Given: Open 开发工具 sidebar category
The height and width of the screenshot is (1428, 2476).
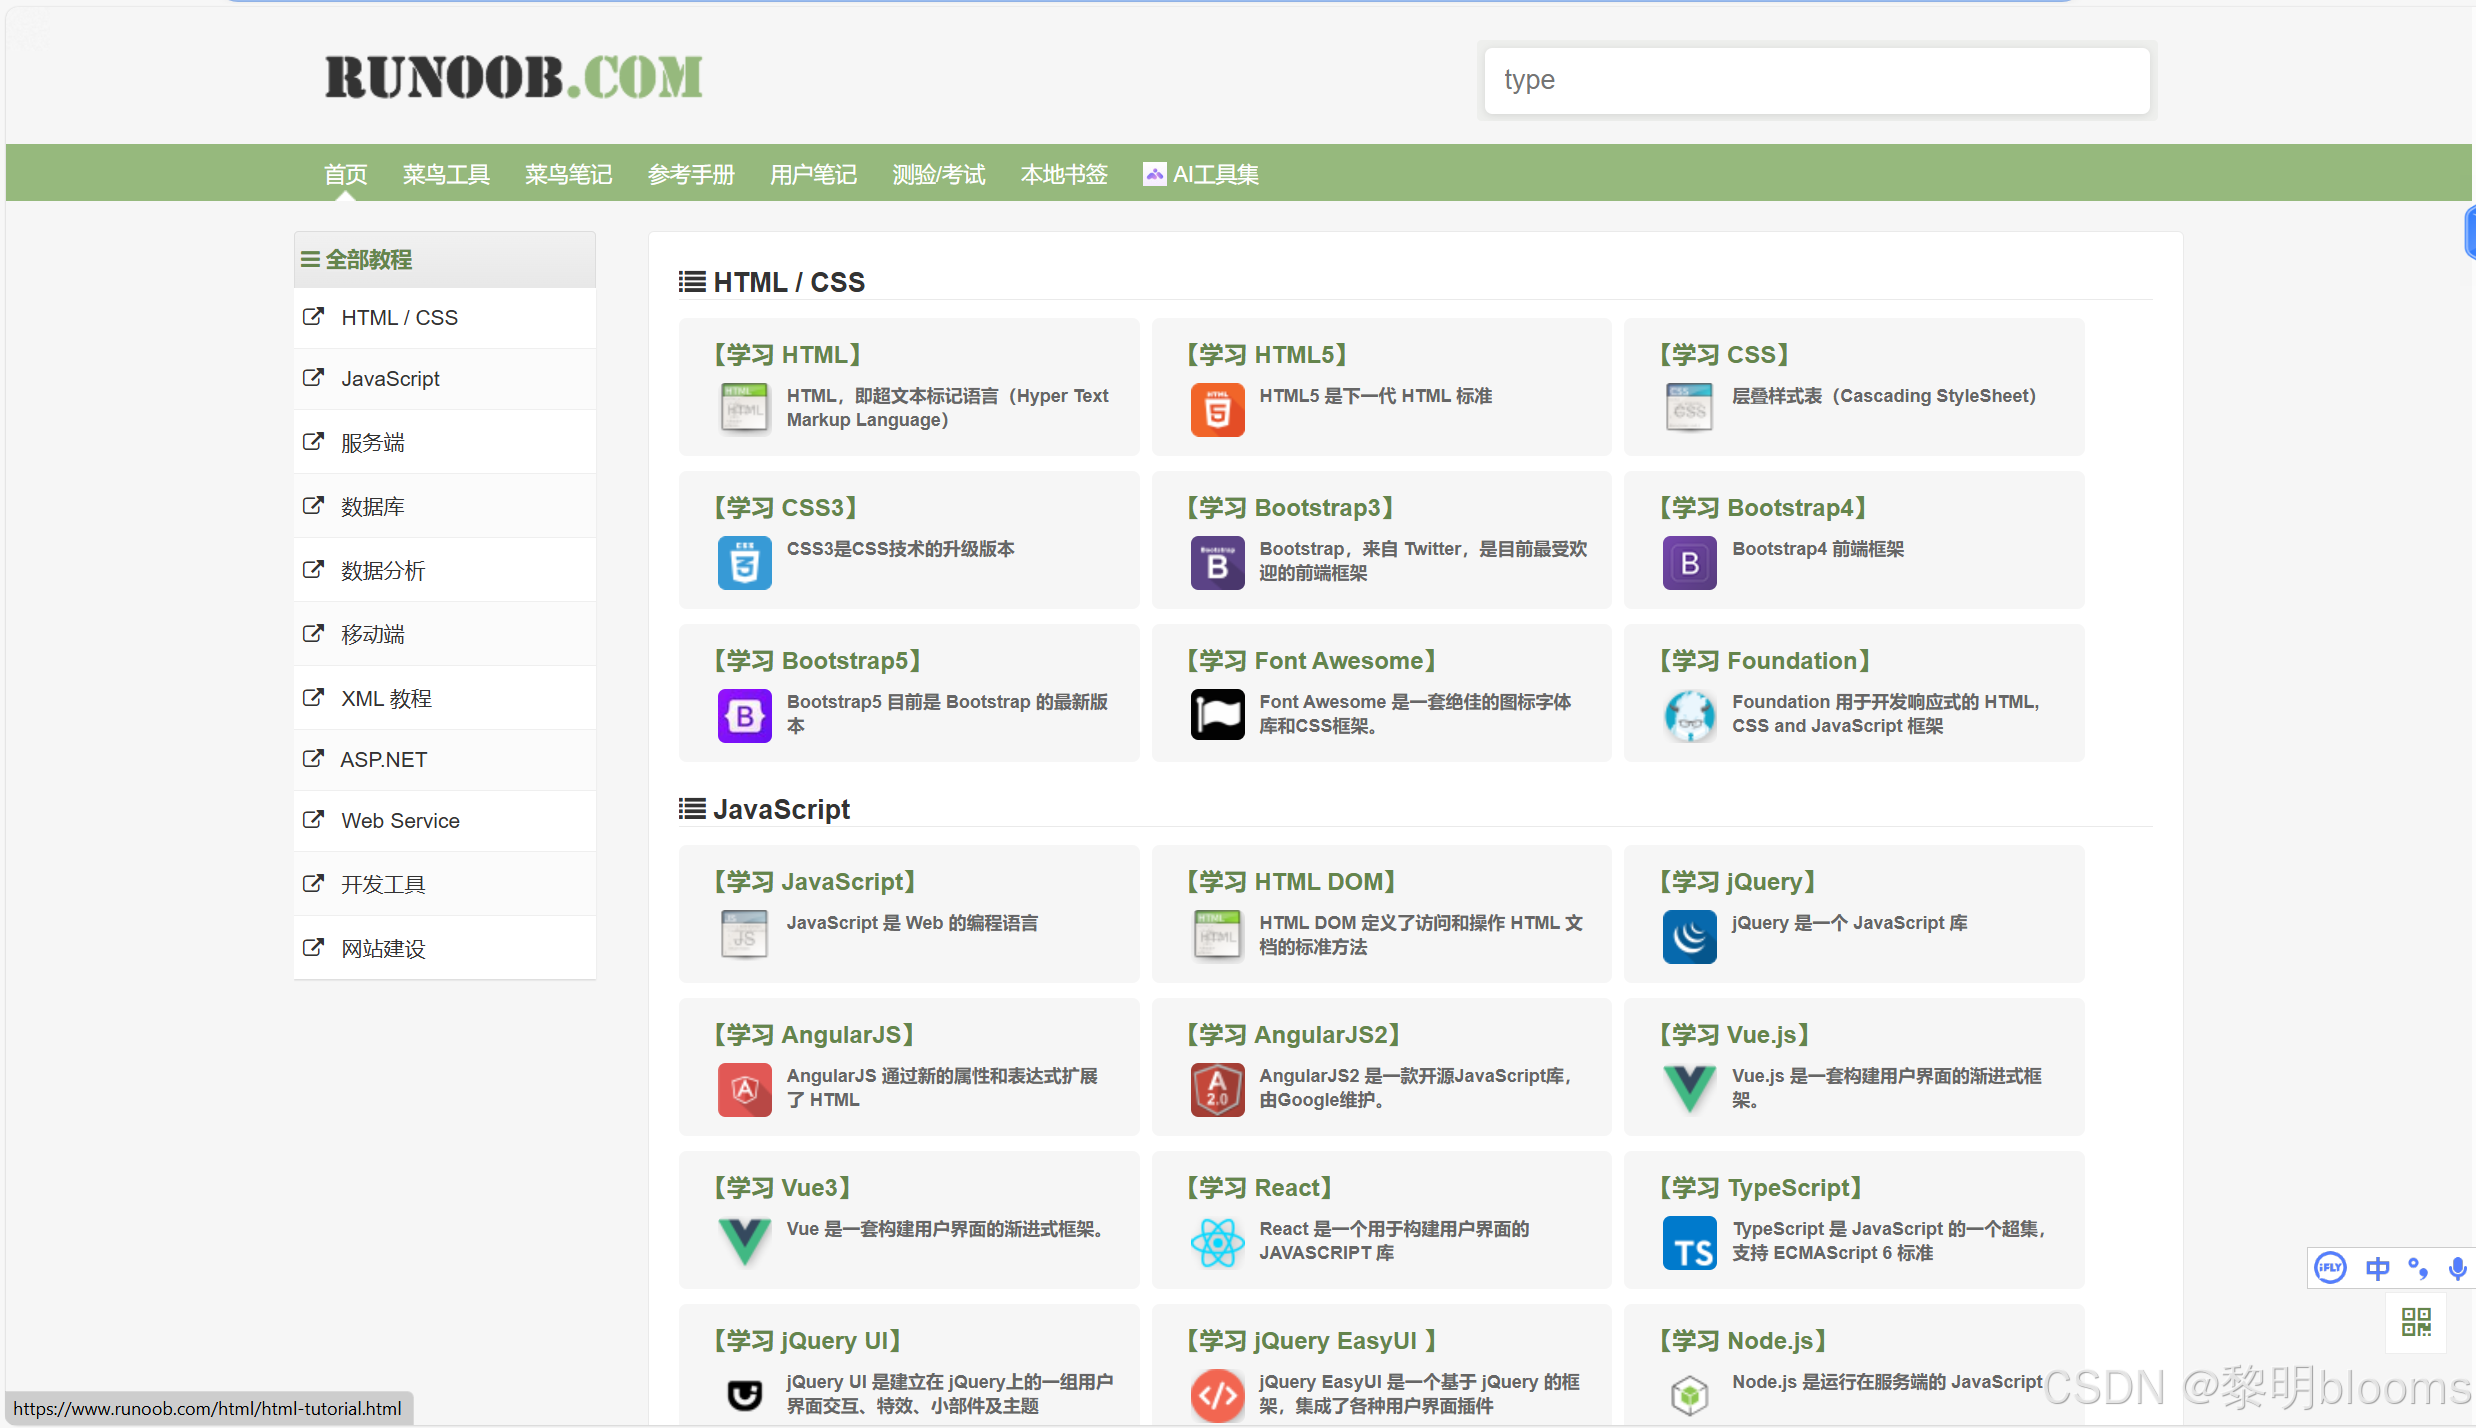Looking at the screenshot, I should tap(445, 884).
